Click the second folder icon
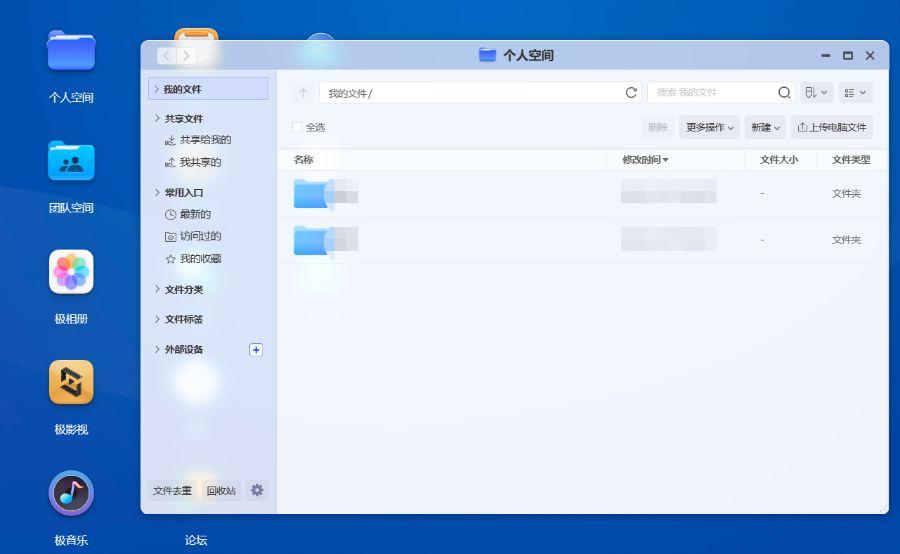Image resolution: width=900 pixels, height=554 pixels. (x=312, y=240)
